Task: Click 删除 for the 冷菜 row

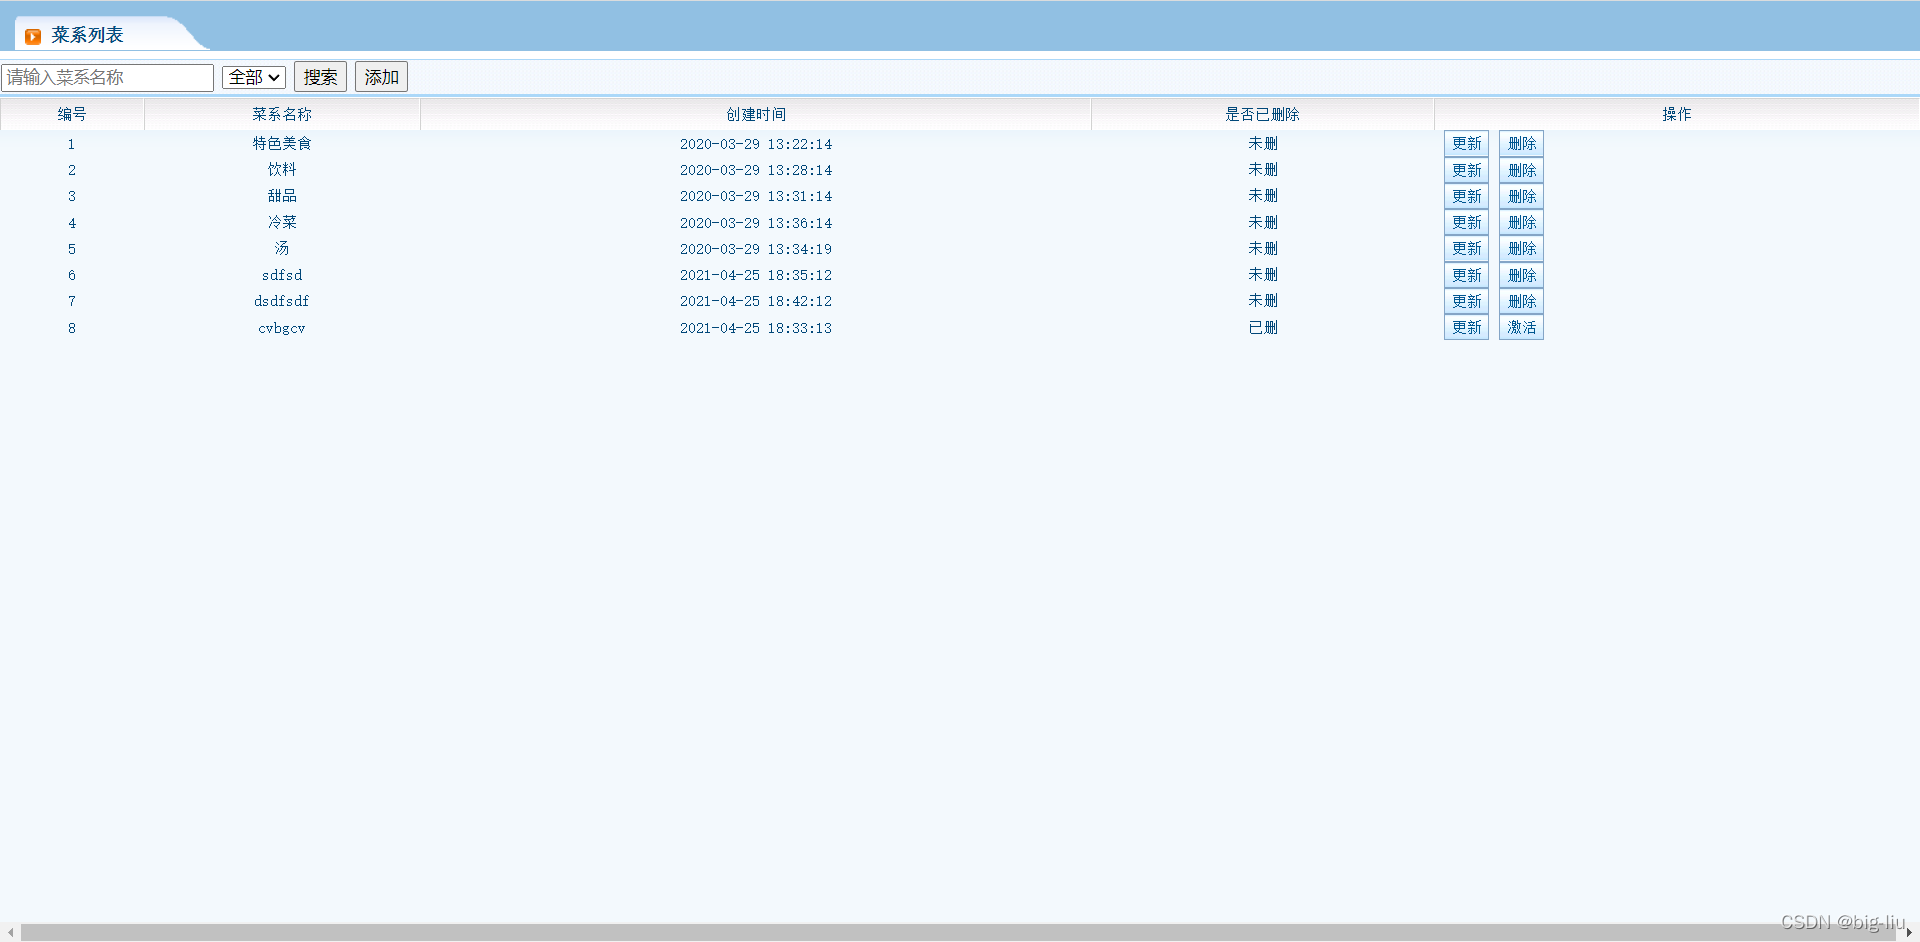Action: [x=1521, y=222]
